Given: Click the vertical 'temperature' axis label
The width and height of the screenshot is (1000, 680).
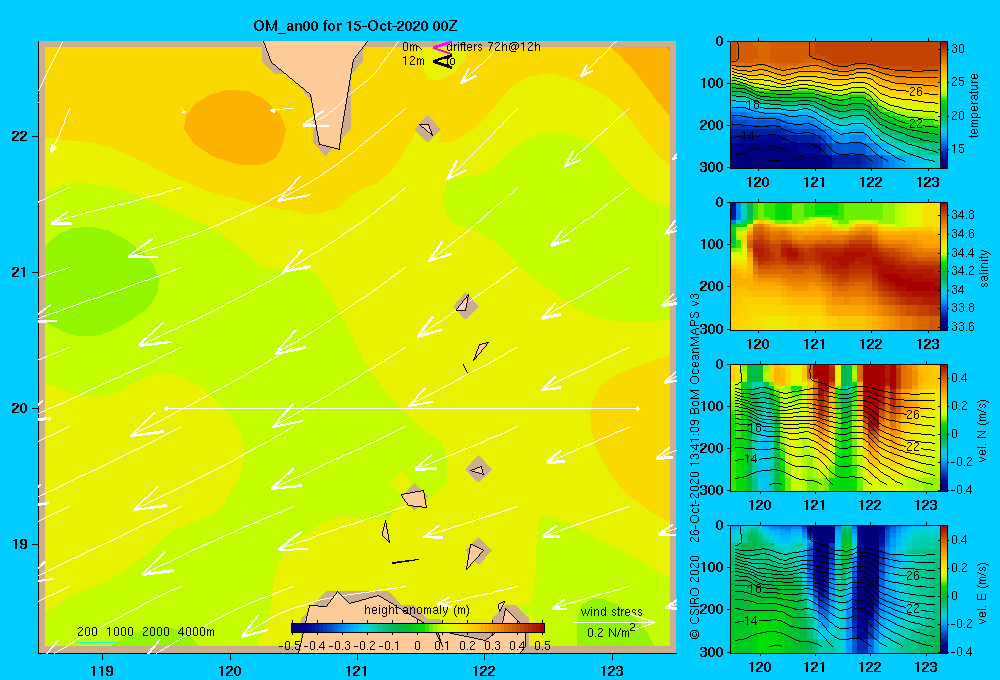Looking at the screenshot, I should pos(974,105).
